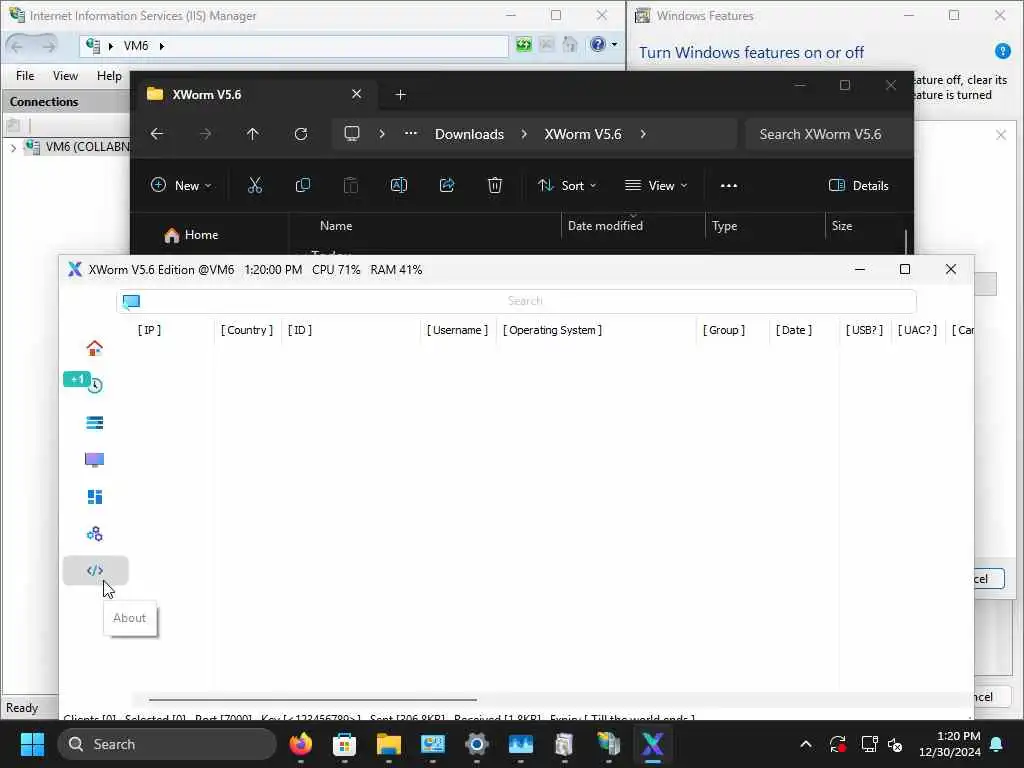The width and height of the screenshot is (1024, 768).
Task: Refresh the File Explorer folder view
Action: pyautogui.click(x=300, y=134)
